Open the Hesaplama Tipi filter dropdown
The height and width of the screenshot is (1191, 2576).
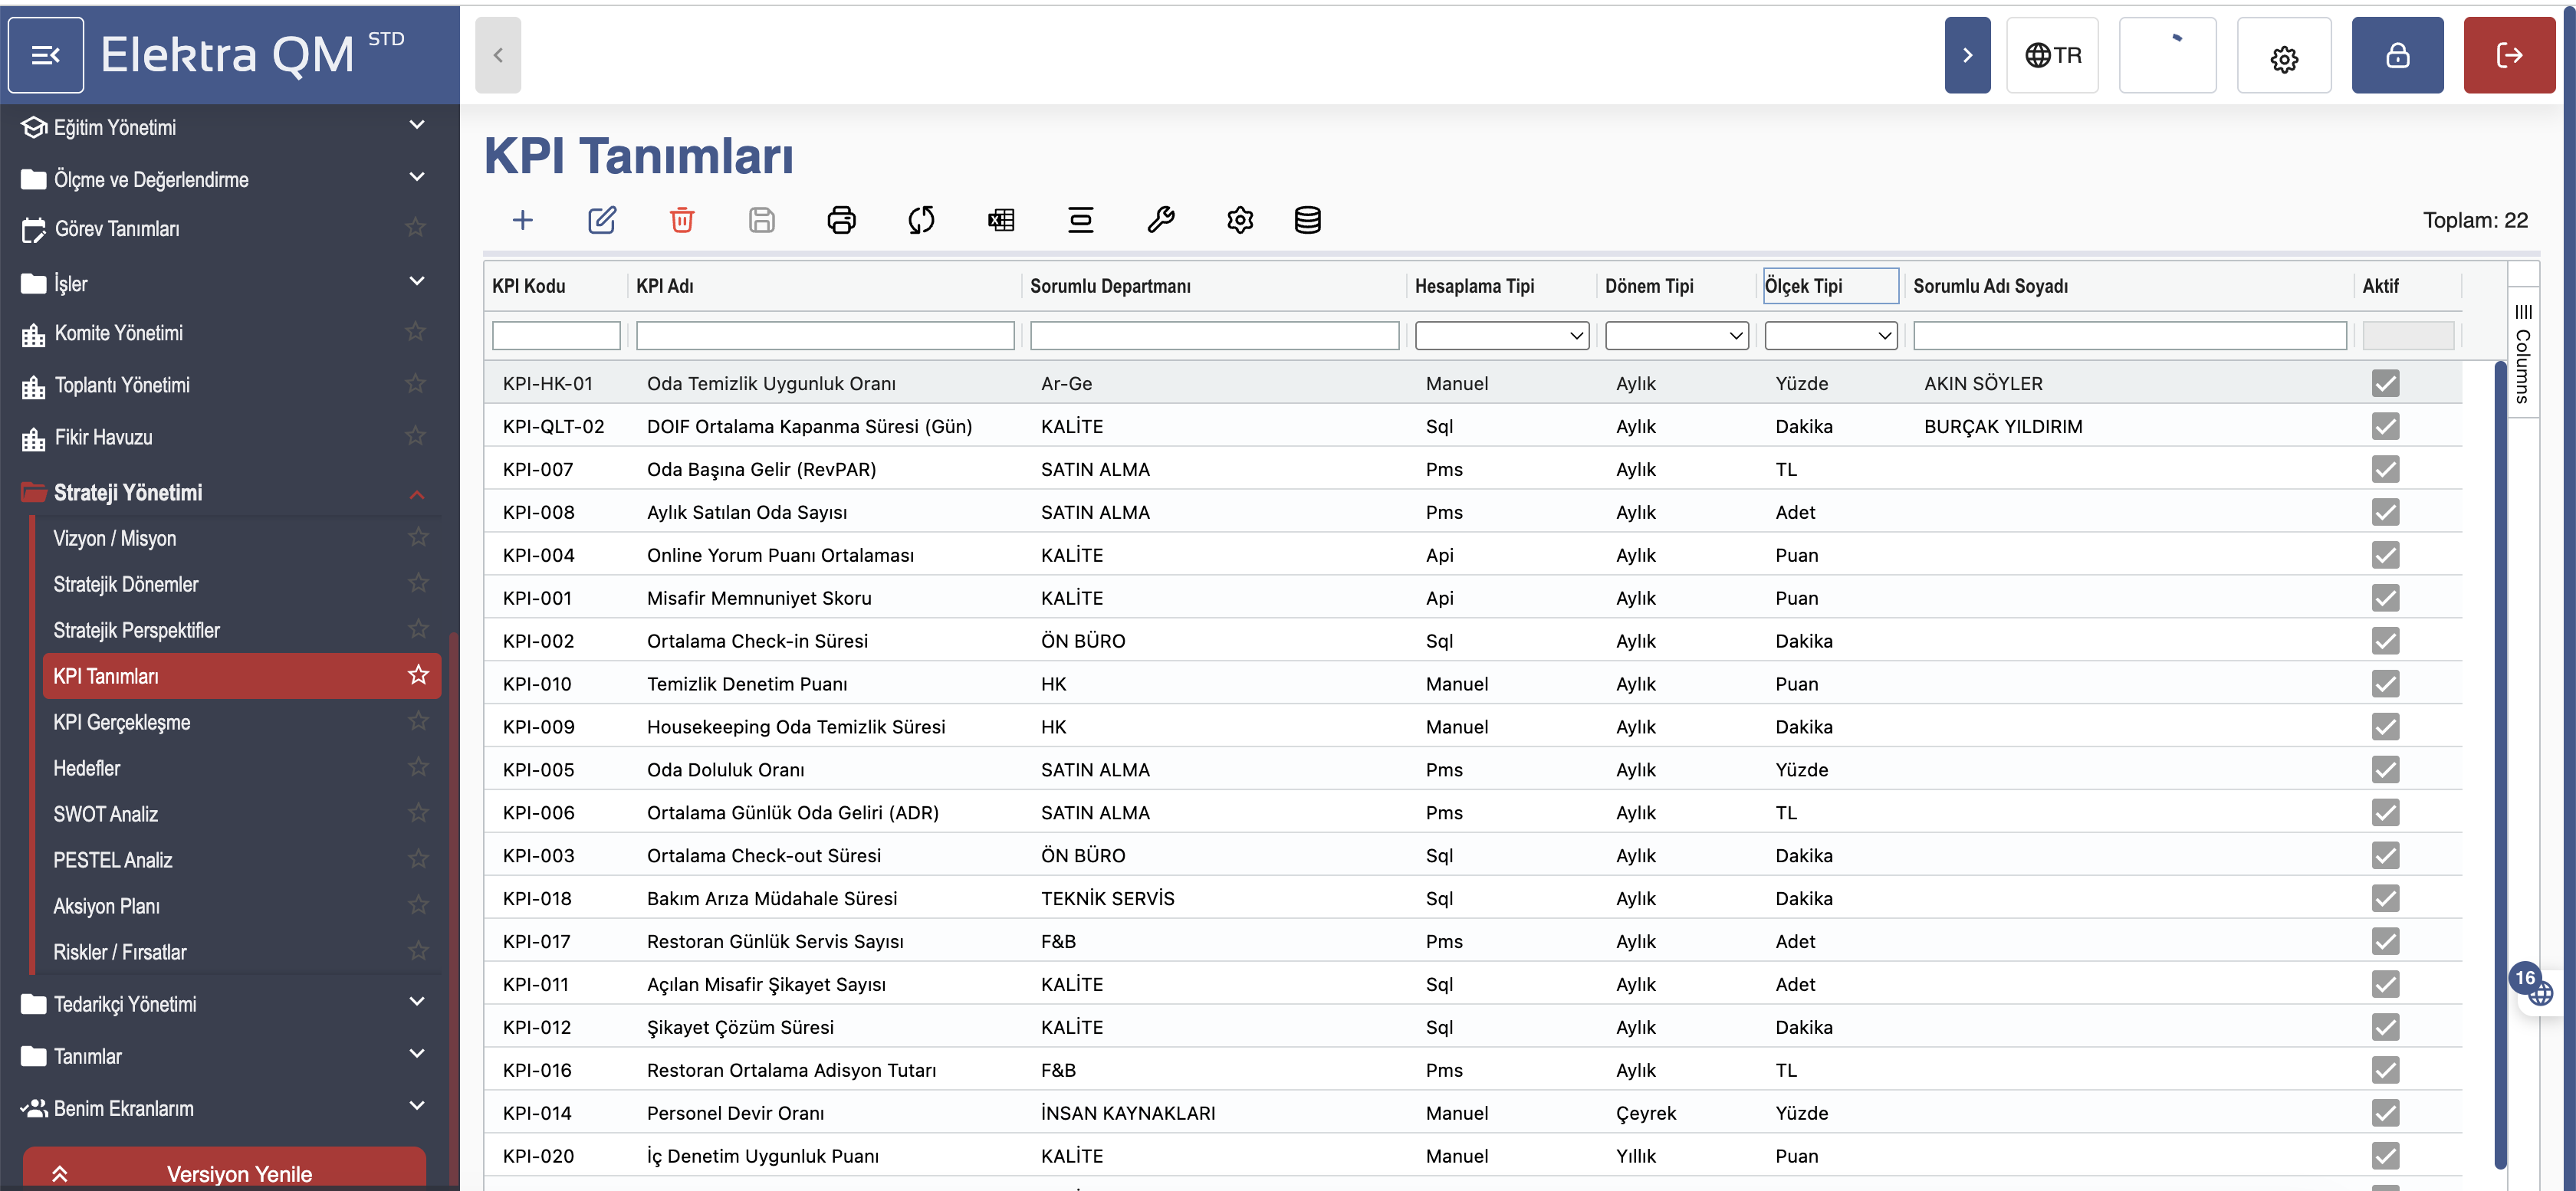click(x=1501, y=336)
